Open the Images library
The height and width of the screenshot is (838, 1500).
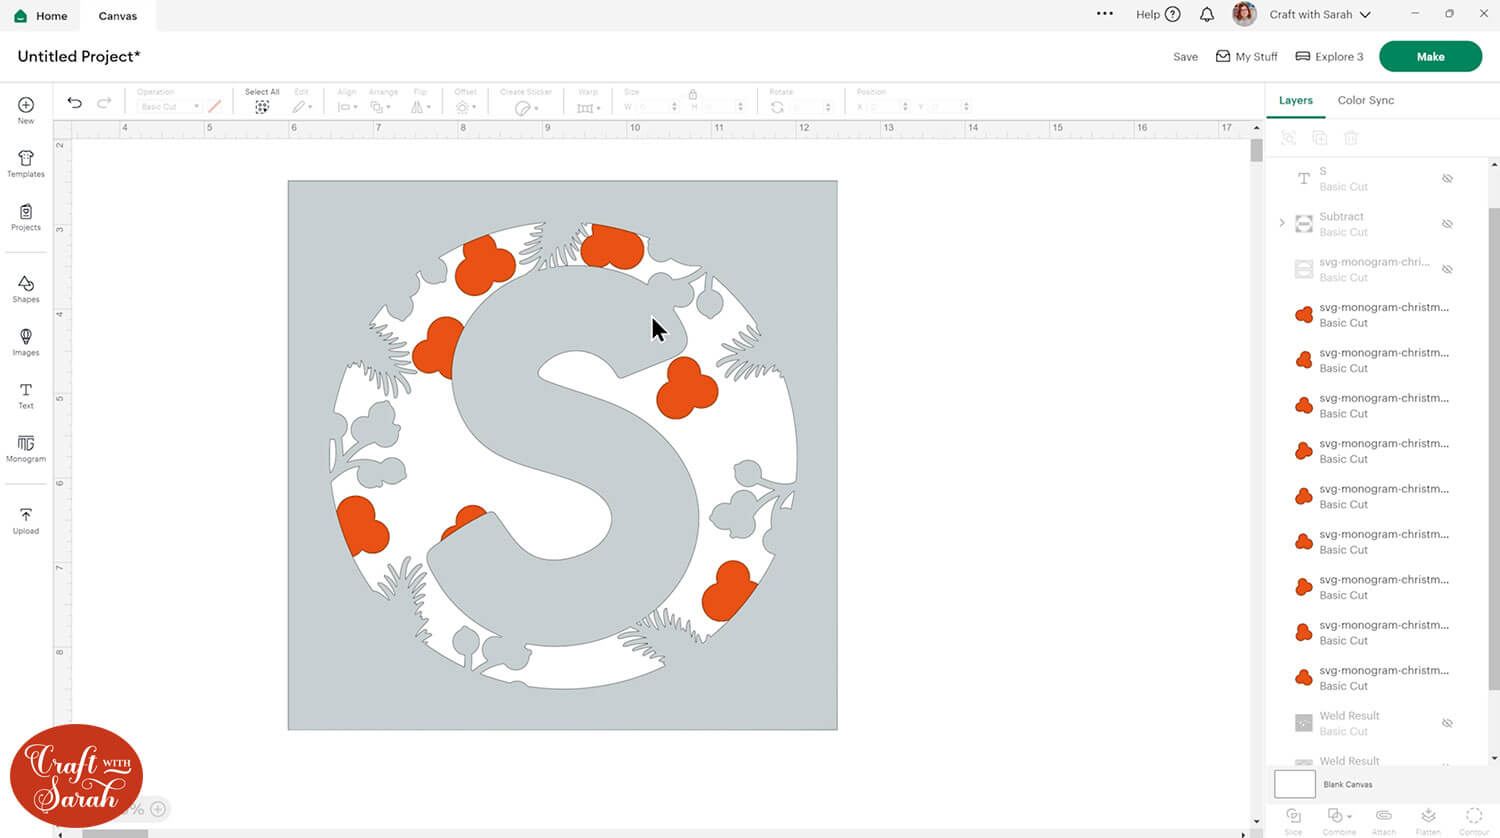pos(26,342)
